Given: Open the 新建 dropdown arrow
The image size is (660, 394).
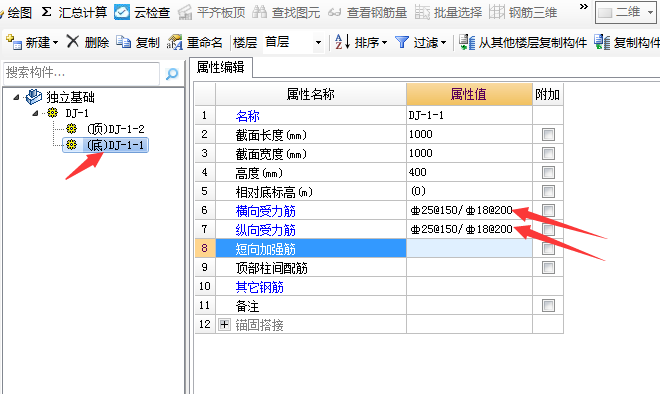Looking at the screenshot, I should 55,43.
